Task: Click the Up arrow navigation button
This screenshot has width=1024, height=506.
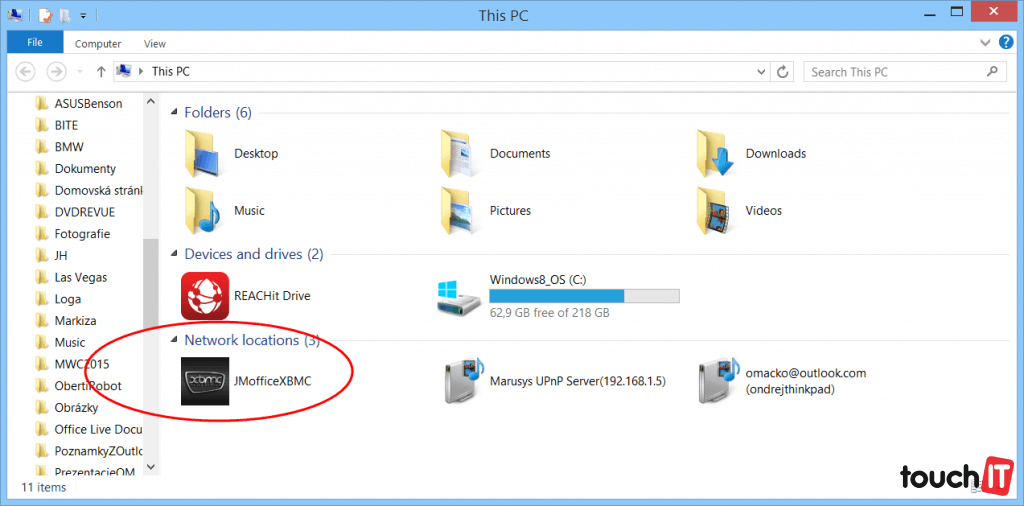Action: point(101,72)
